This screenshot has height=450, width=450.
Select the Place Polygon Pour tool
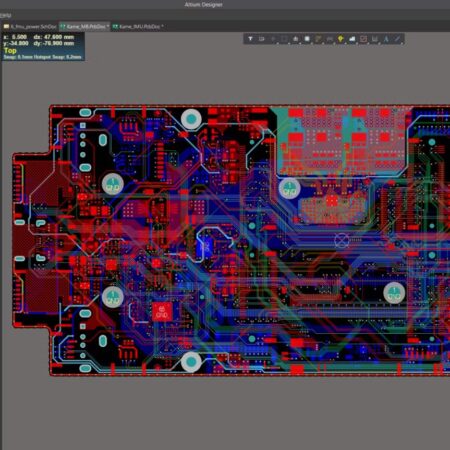point(352,39)
